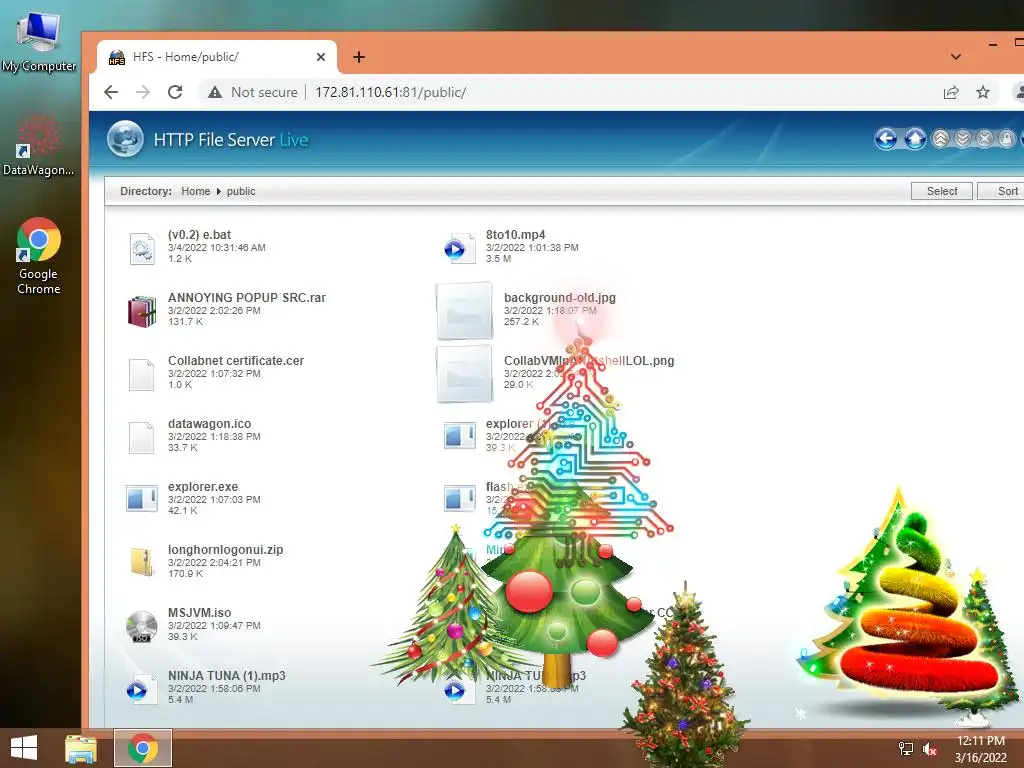Open the (v0.2) e.bat file icon

tap(142, 248)
